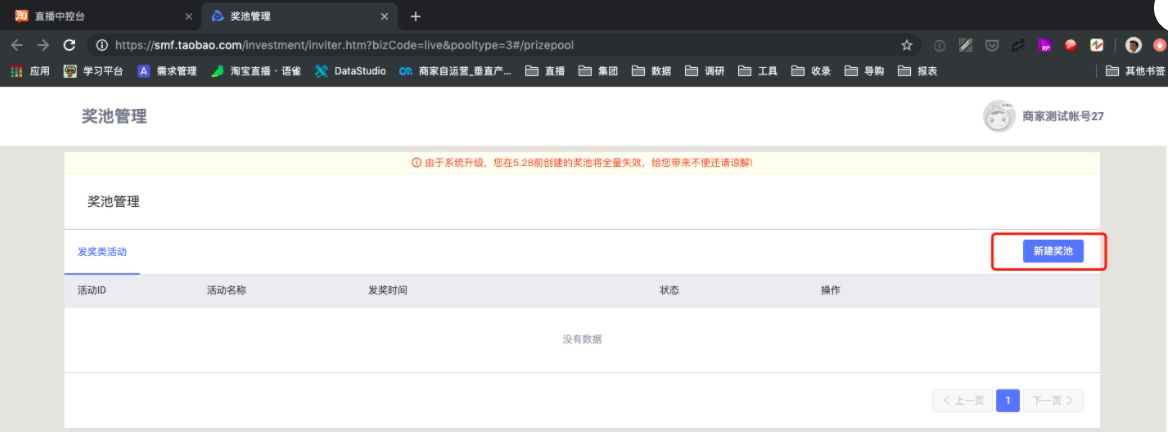This screenshot has width=1168, height=432.
Task: View site info icon in address bar
Action: click(103, 45)
